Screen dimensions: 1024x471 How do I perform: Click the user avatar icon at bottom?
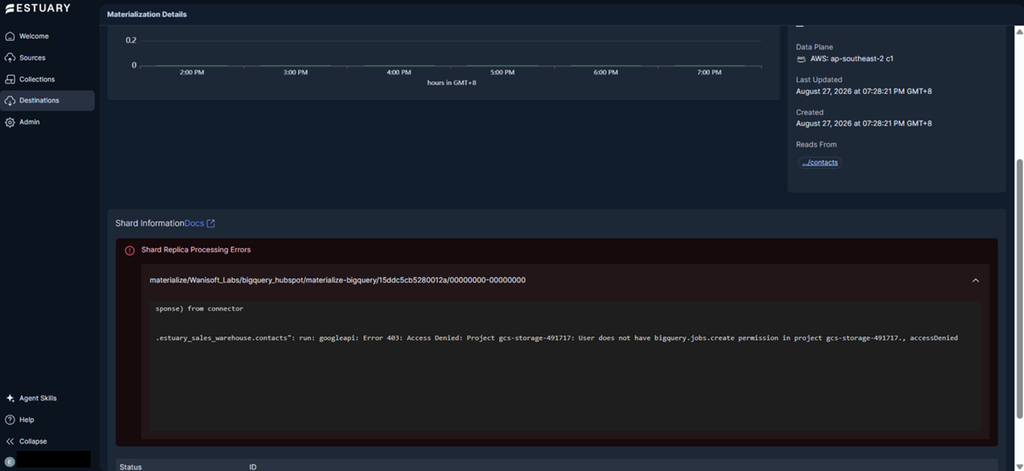[x=10, y=461]
